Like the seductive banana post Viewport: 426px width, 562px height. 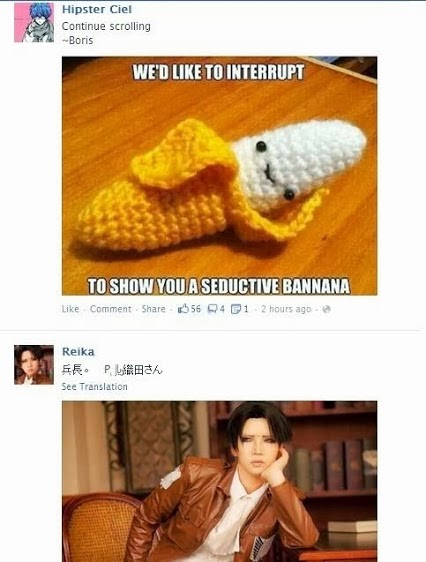coord(70,309)
